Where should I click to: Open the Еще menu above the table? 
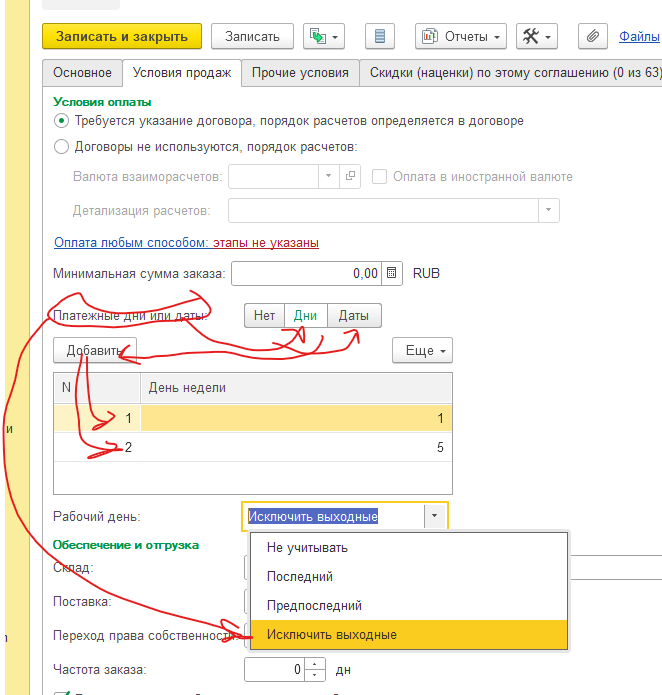pos(422,351)
